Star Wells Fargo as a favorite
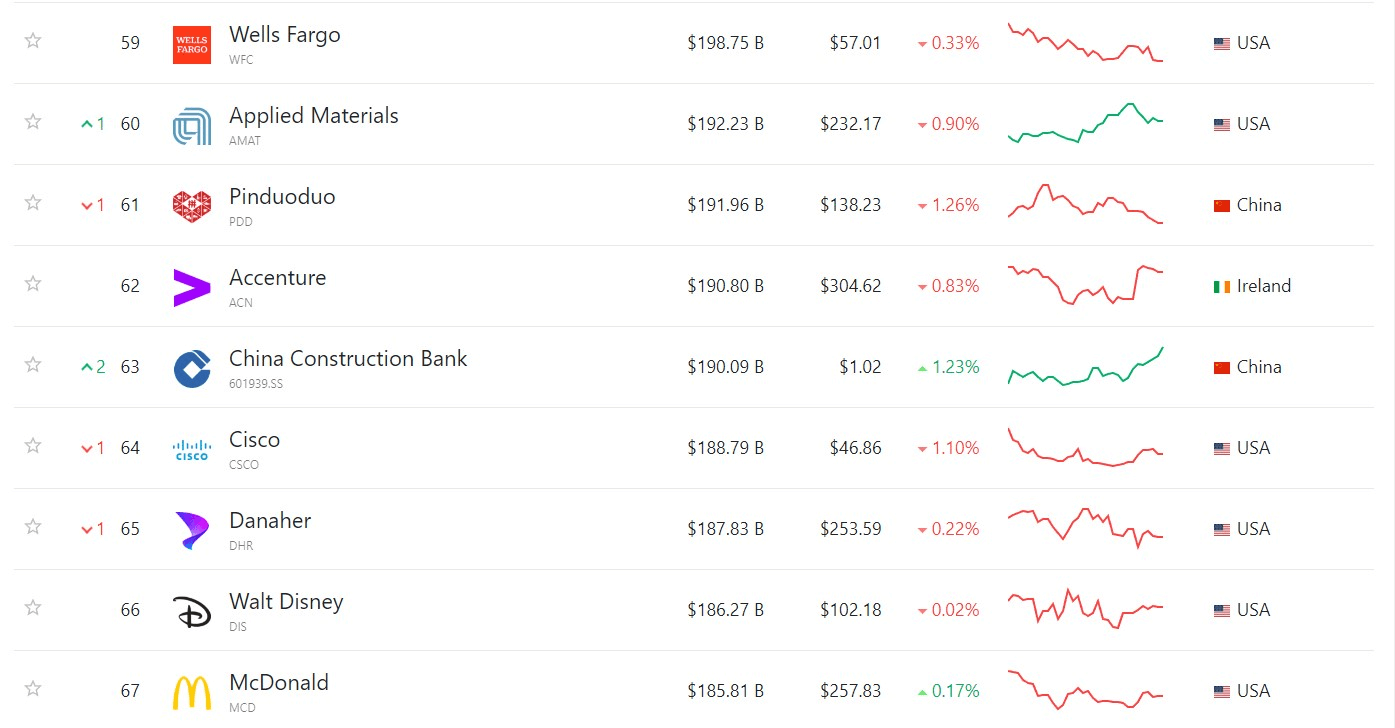Image resolution: width=1395 pixels, height=728 pixels. (33, 41)
